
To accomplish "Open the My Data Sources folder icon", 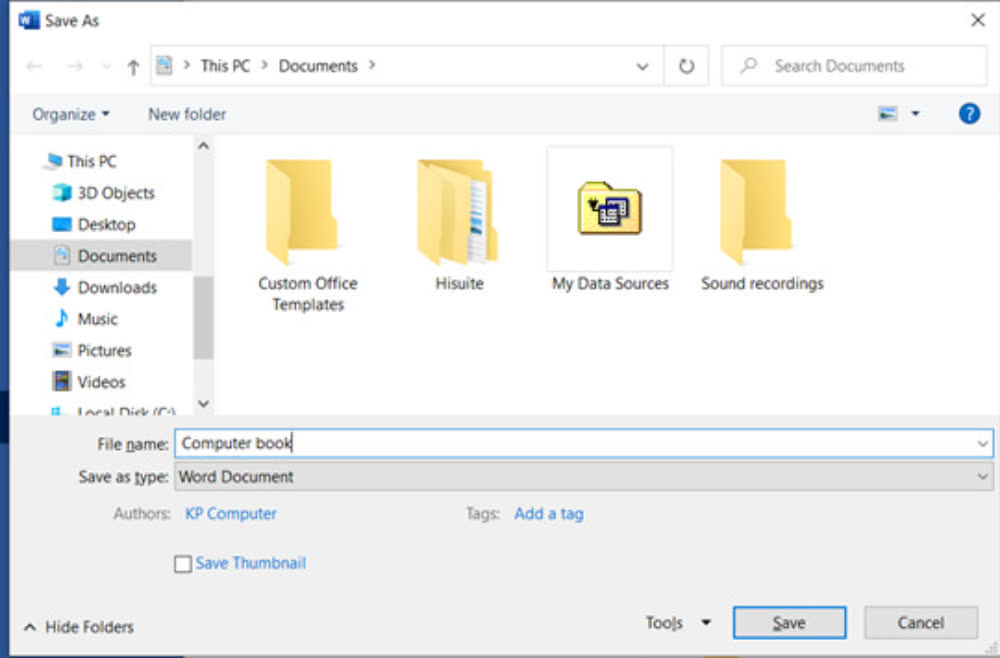I will (x=609, y=208).
